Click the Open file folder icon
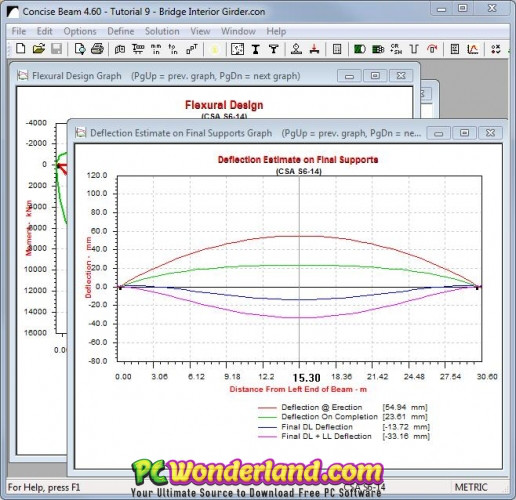 39,49
